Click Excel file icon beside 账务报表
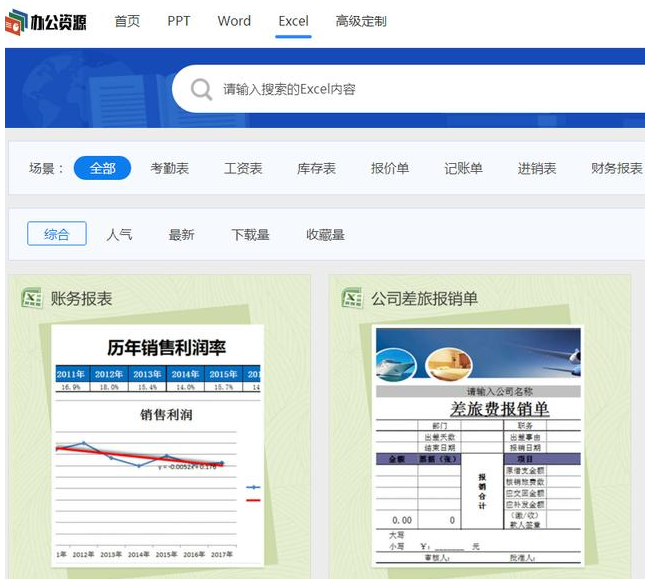The height and width of the screenshot is (579, 647). [x=32, y=298]
